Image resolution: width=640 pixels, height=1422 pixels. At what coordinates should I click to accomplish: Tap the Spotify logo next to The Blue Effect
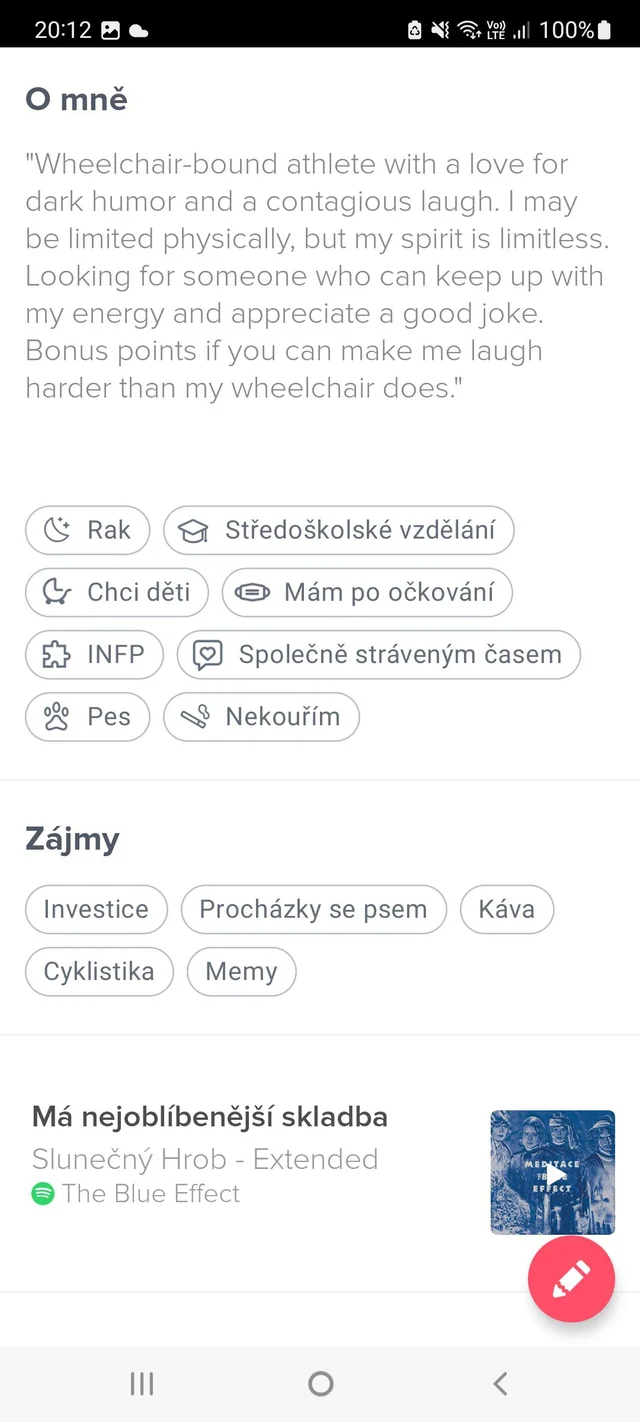(x=44, y=1193)
